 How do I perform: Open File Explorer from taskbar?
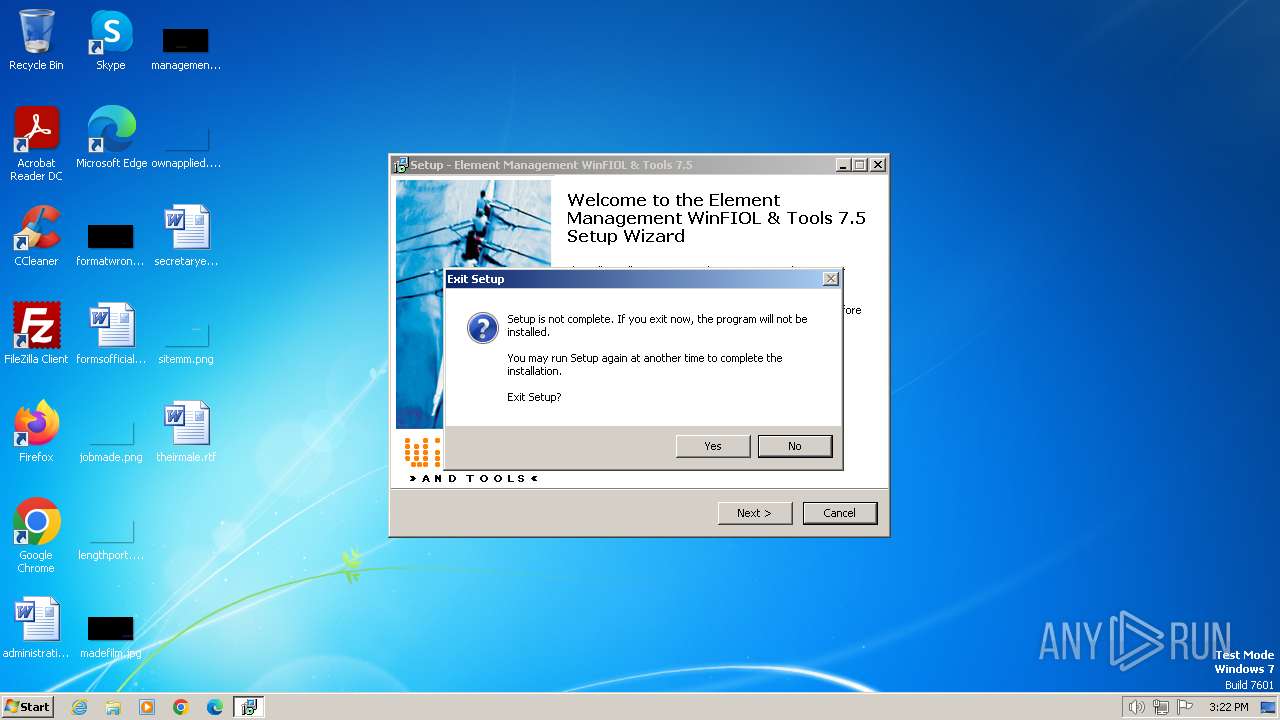(113, 707)
